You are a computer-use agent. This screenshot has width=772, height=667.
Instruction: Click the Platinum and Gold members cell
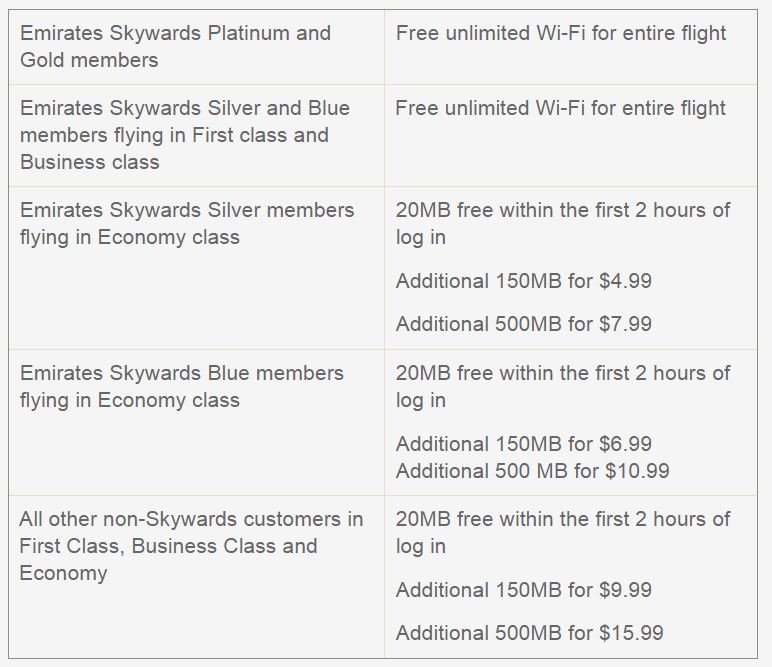(x=175, y=46)
